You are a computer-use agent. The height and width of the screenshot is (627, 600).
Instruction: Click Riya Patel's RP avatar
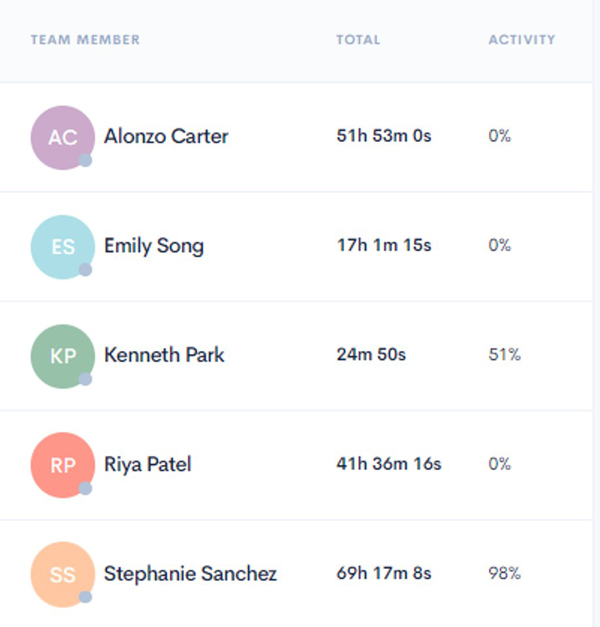(x=62, y=465)
